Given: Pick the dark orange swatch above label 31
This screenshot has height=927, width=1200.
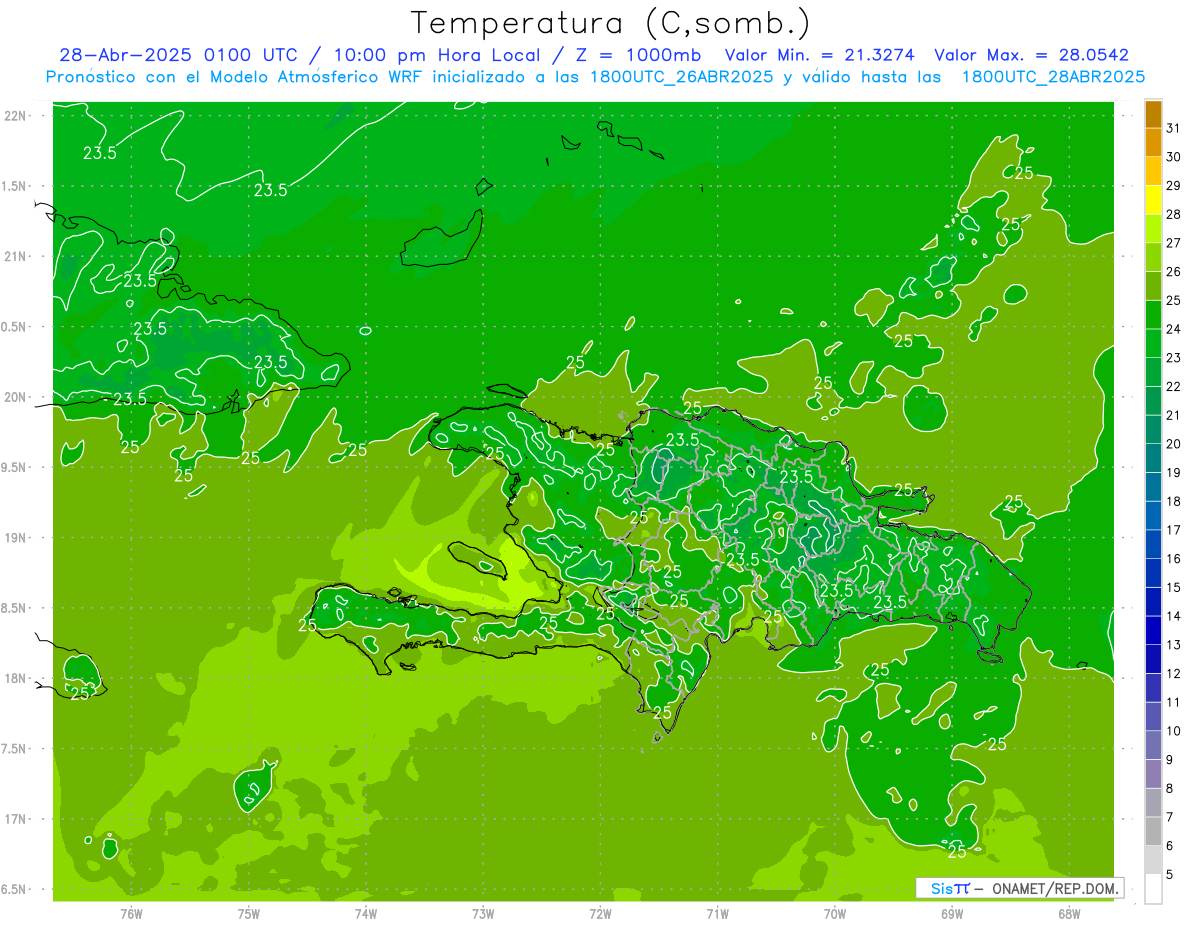Looking at the screenshot, I should coord(1153,114).
